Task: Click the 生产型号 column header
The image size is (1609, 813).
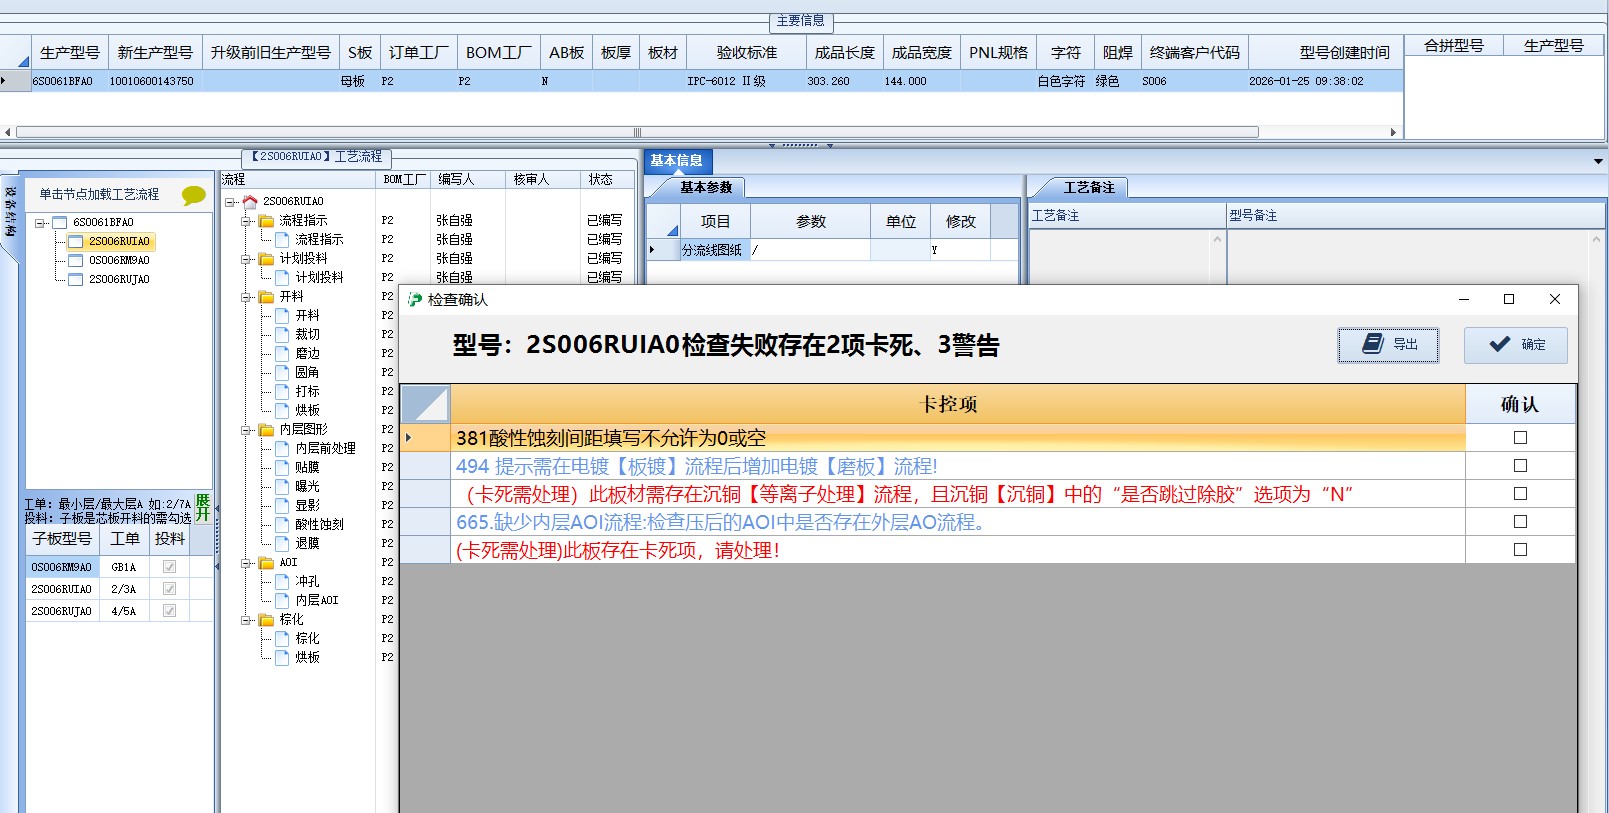Action: pos(69,53)
